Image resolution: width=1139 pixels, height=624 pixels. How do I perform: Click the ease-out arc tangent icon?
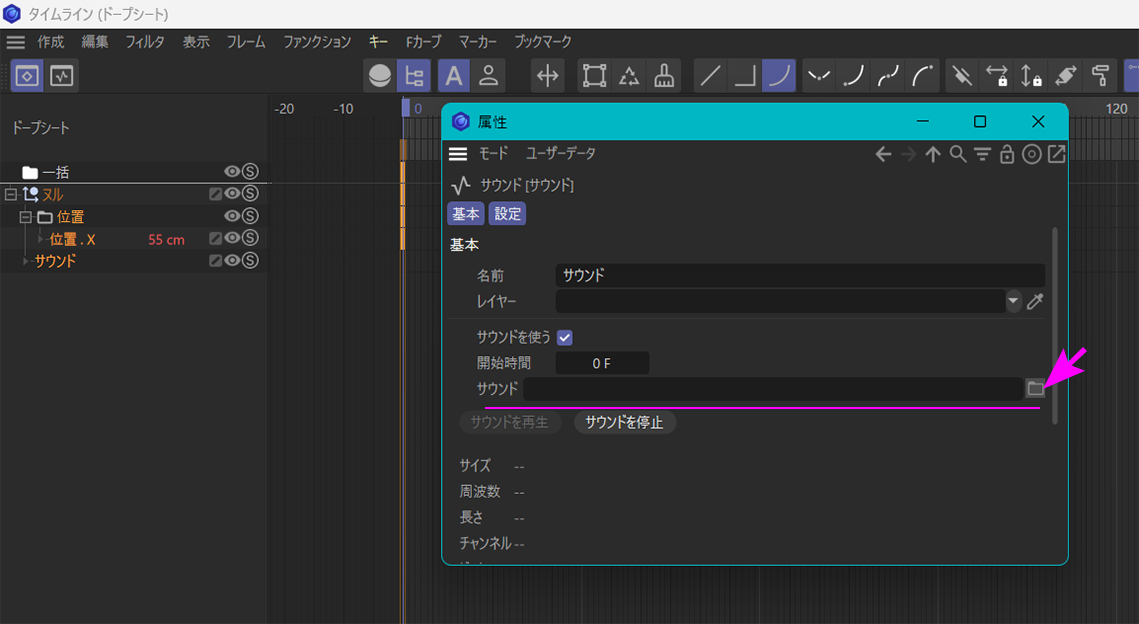[x=923, y=76]
